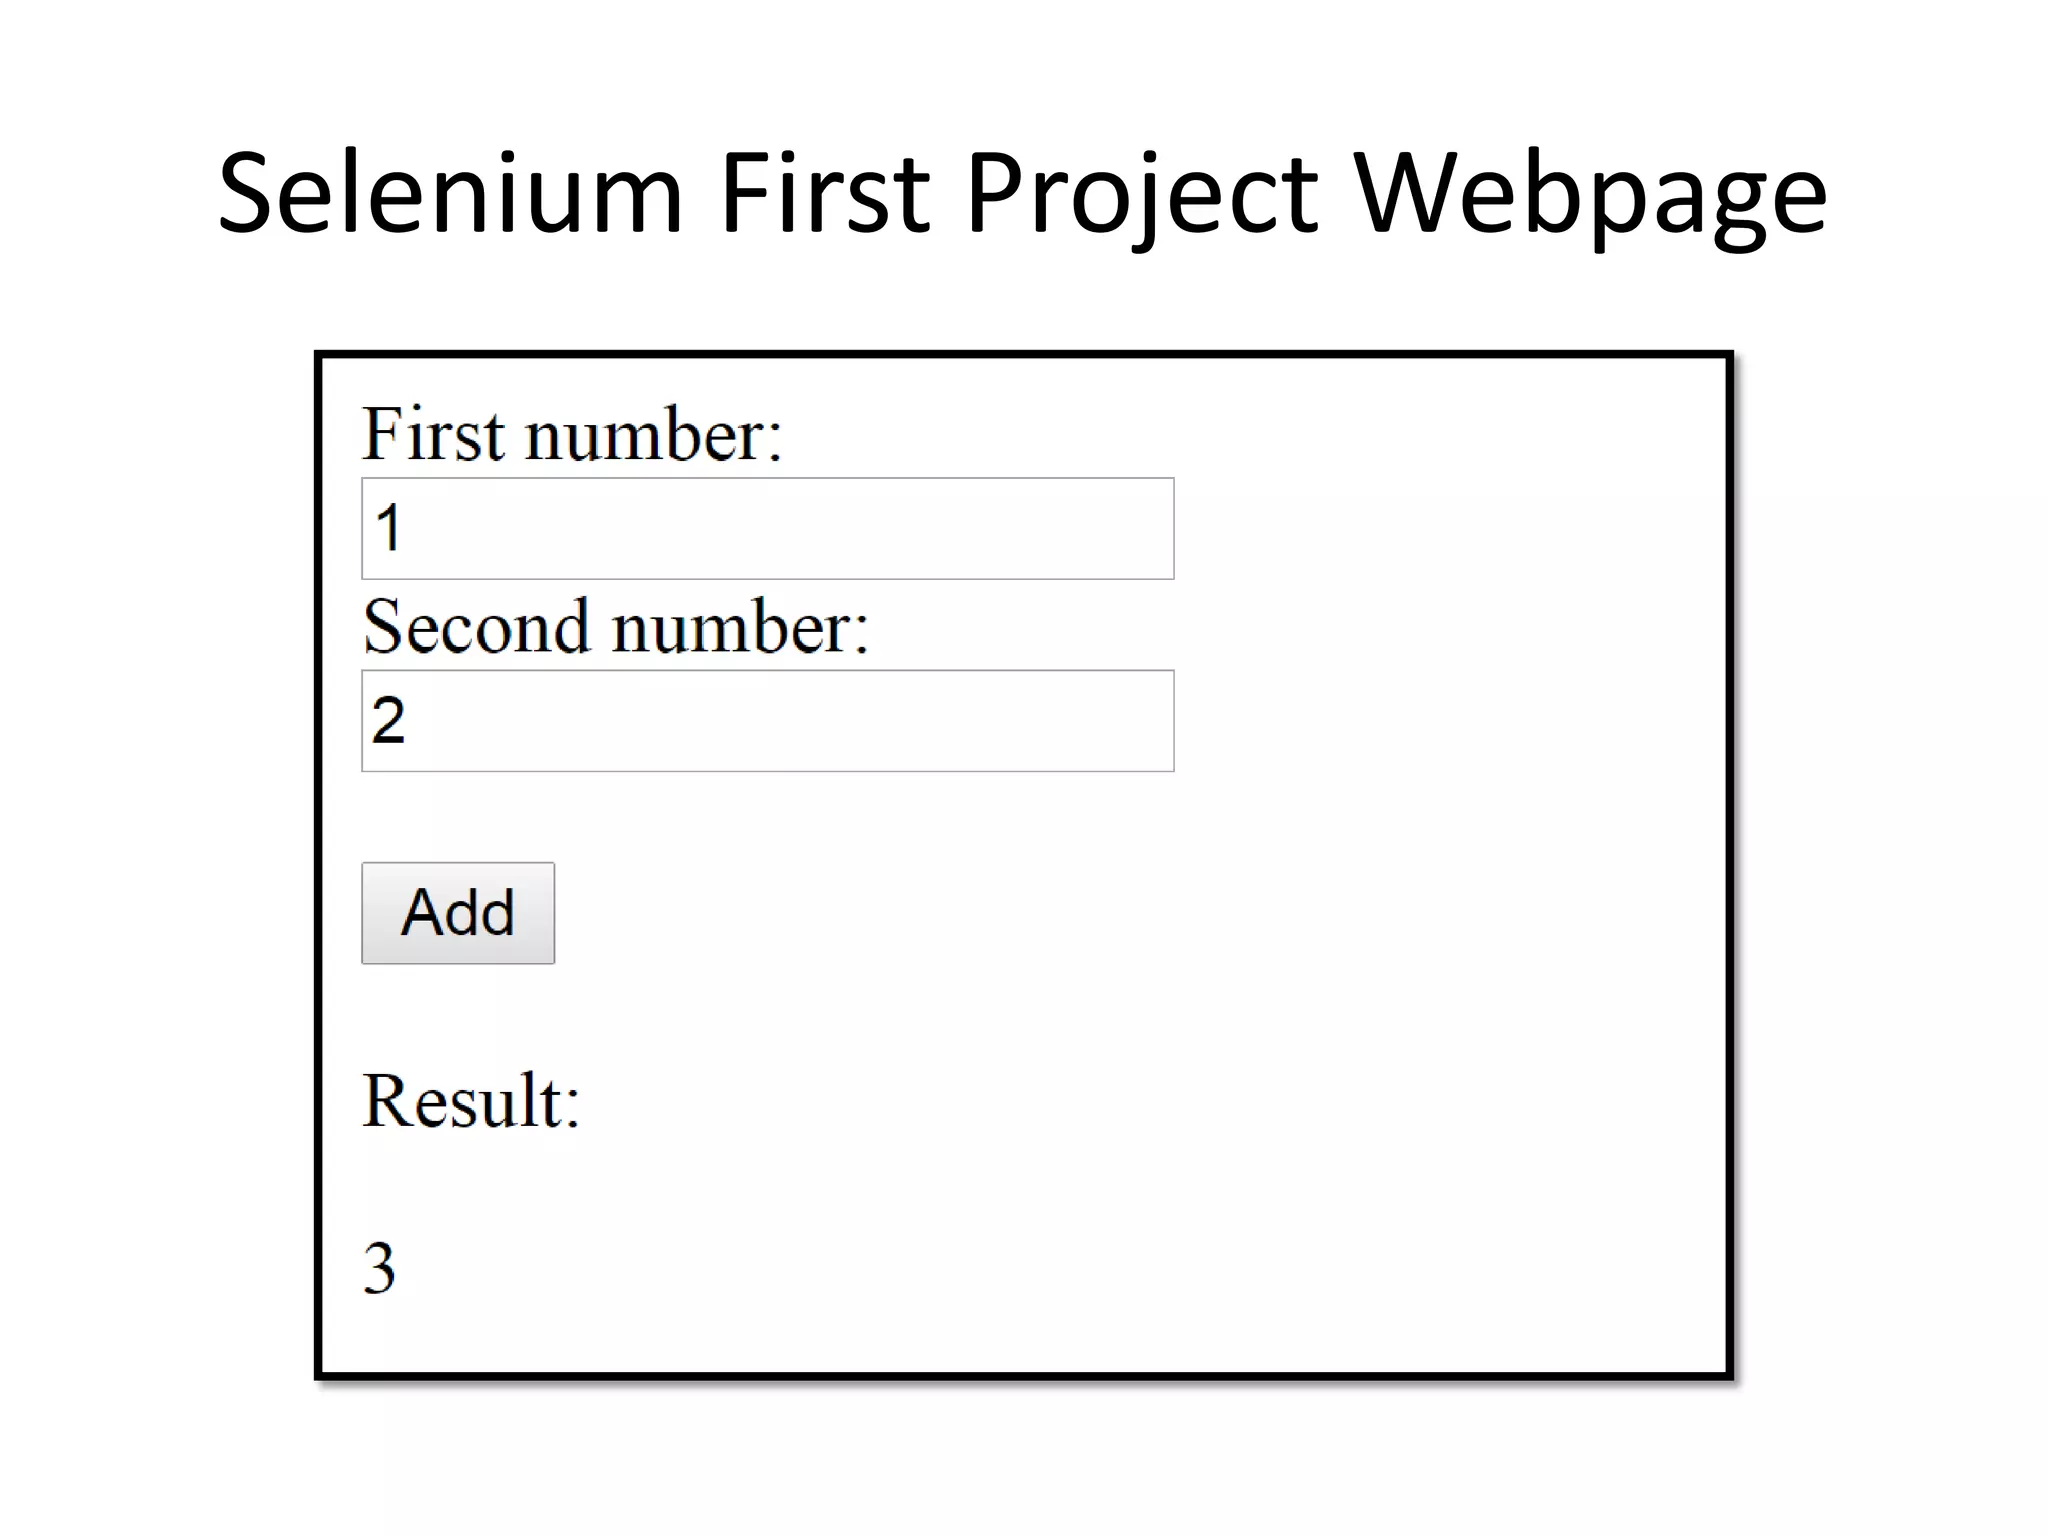This screenshot has height=1536, width=2048.
Task: Click the letter R of the Result label
Action: (383, 1100)
